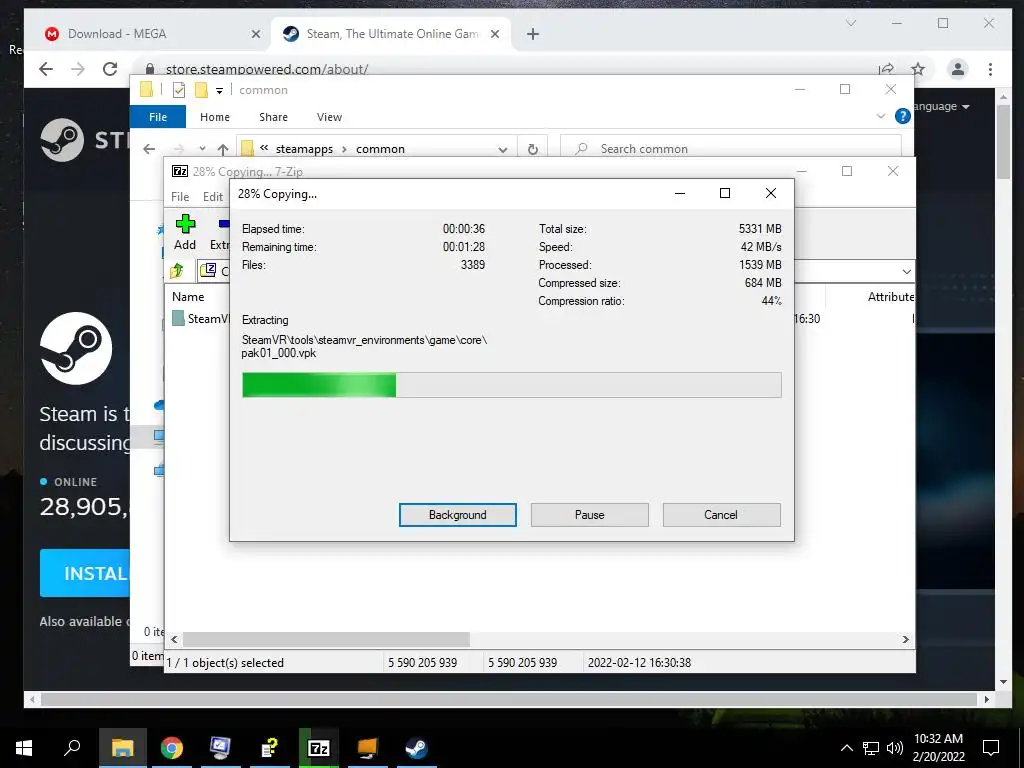Click the 7-Zip horizontal scrollbar thumb
Screen dimensions: 1024x768
(x=326, y=639)
